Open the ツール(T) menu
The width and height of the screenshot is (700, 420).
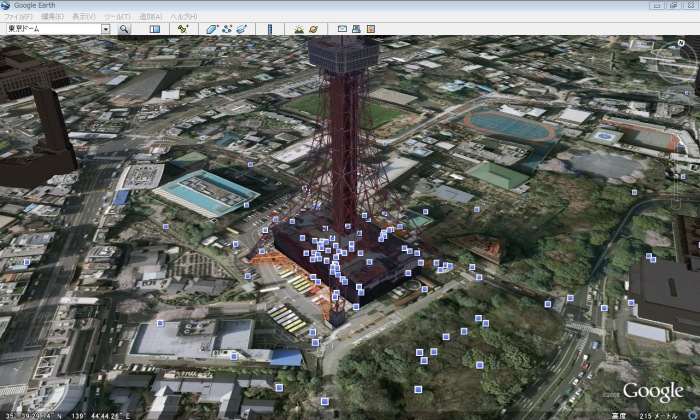pyautogui.click(x=117, y=16)
